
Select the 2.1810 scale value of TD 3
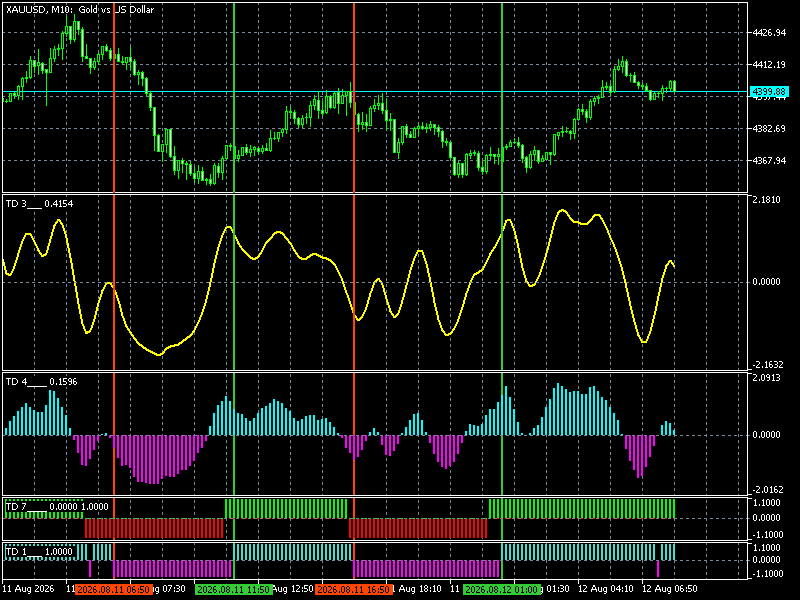766,199
